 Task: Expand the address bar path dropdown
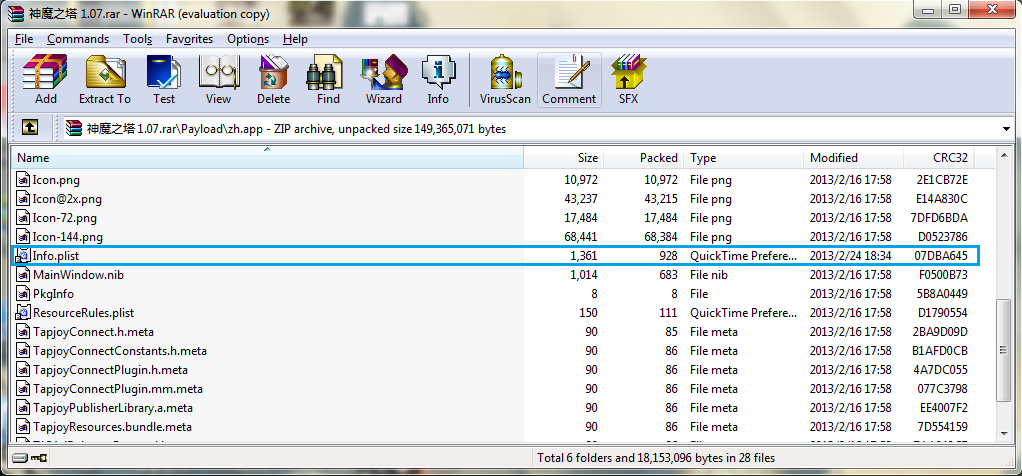[1008, 128]
